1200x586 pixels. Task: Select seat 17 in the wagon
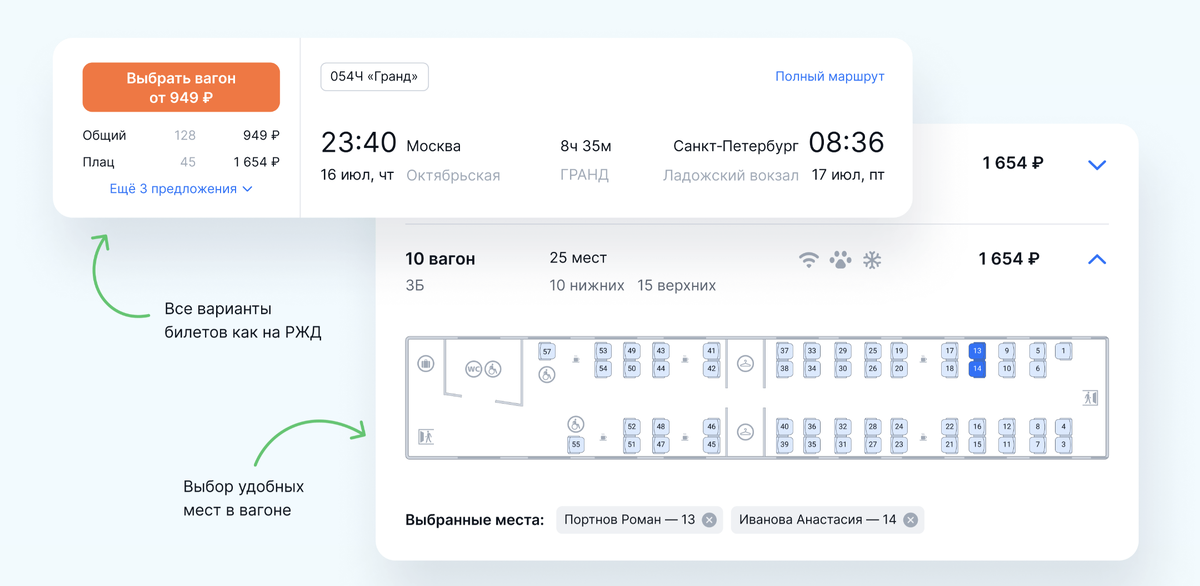[x=949, y=351]
